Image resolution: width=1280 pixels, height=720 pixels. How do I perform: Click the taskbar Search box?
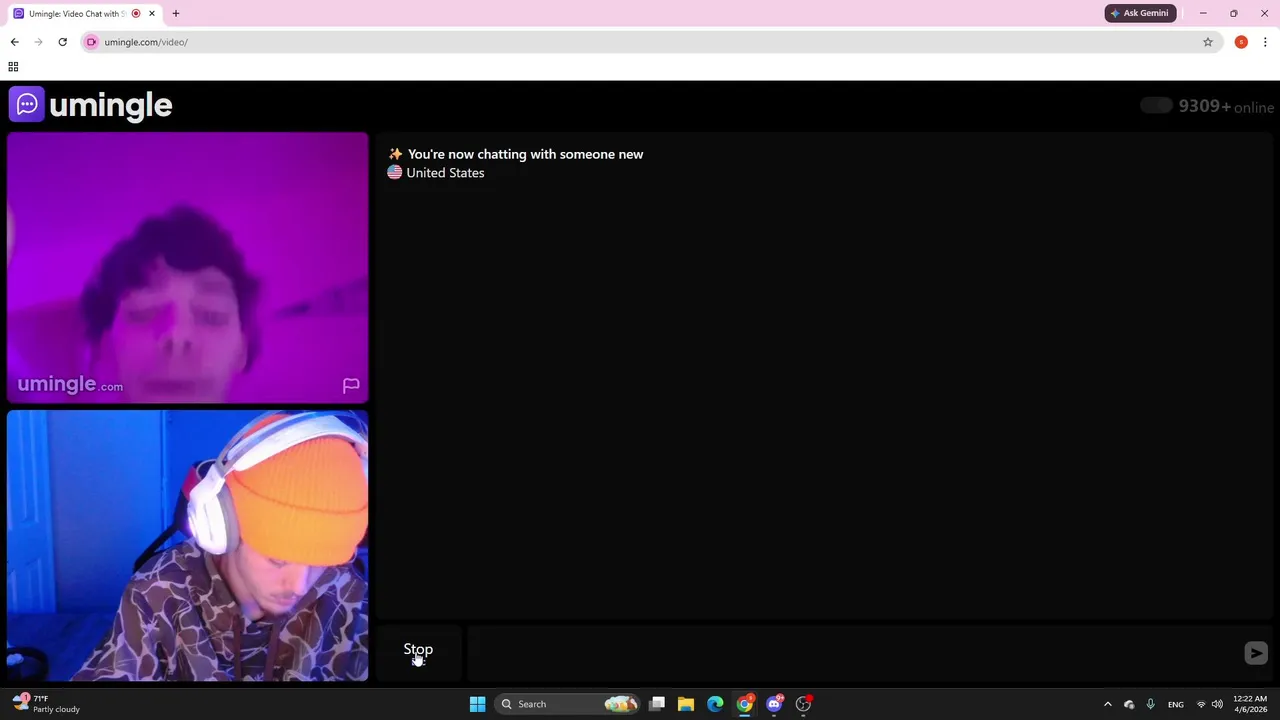(x=568, y=704)
